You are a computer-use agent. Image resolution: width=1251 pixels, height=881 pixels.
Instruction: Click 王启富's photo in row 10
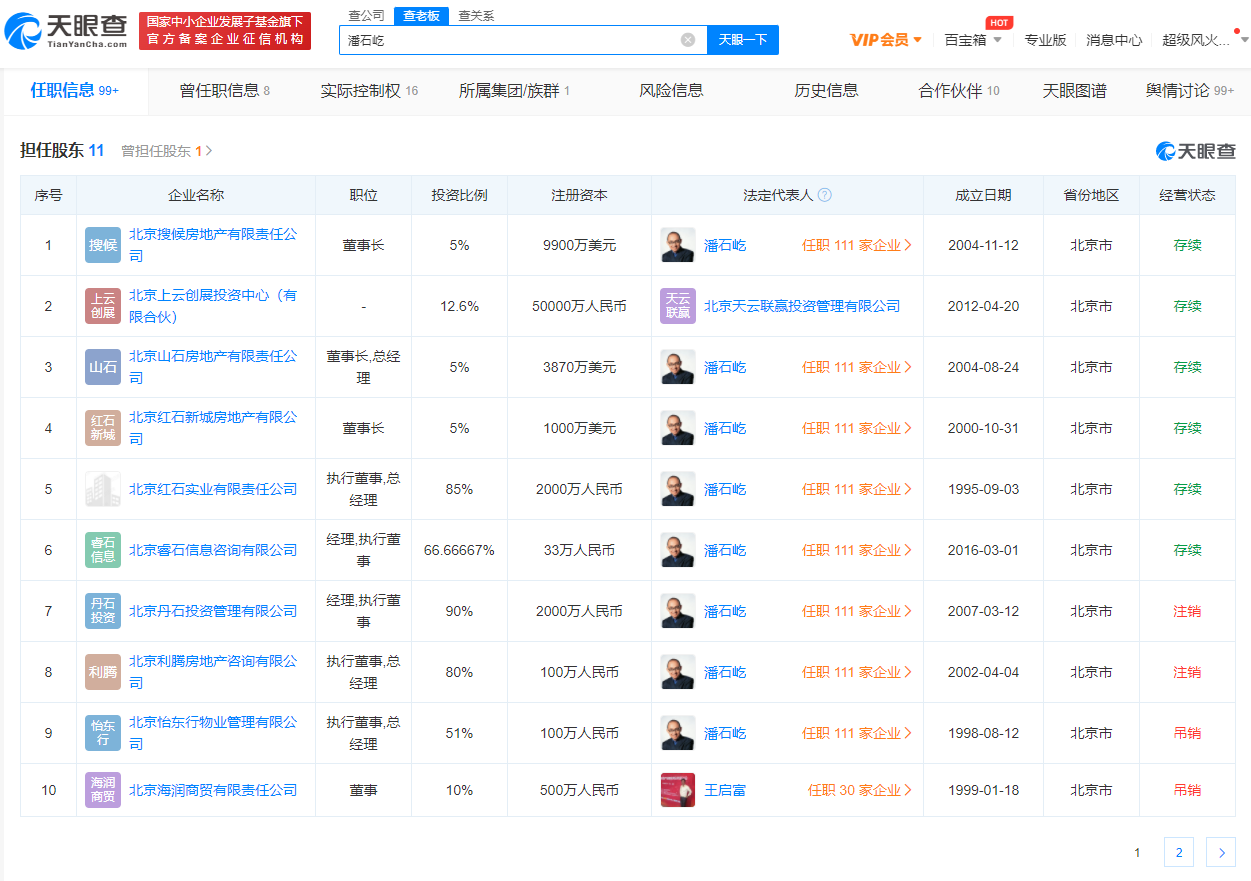(x=678, y=790)
